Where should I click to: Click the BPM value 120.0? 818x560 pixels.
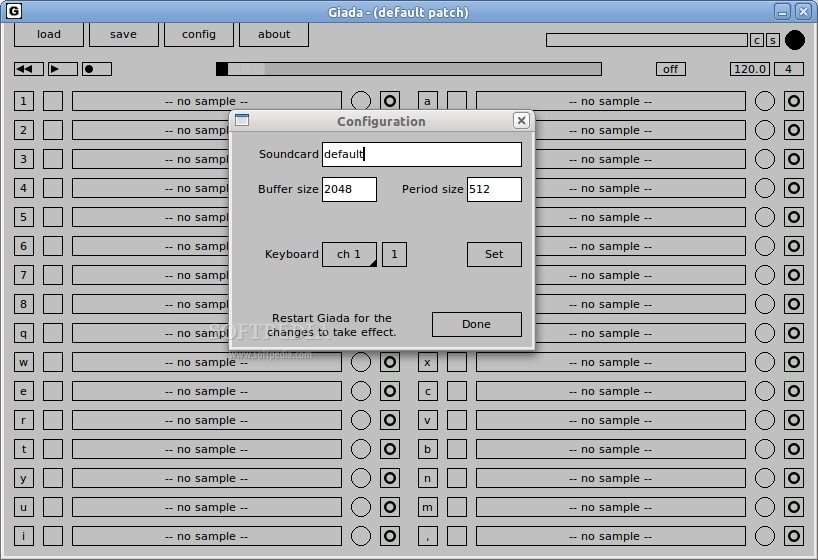tap(750, 69)
